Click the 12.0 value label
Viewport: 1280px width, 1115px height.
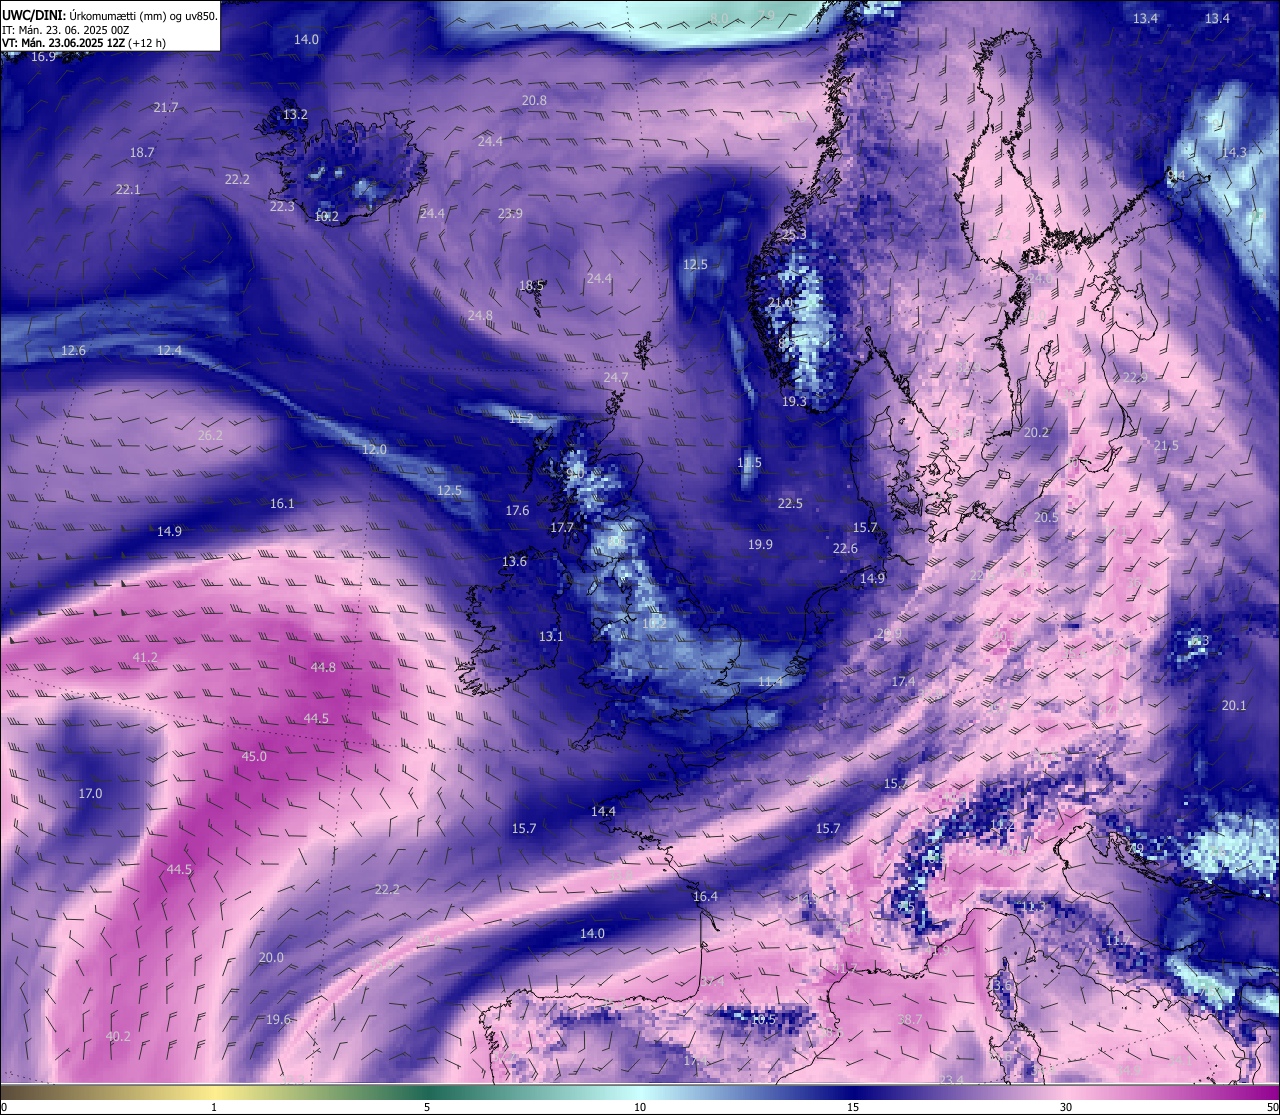coord(374,449)
